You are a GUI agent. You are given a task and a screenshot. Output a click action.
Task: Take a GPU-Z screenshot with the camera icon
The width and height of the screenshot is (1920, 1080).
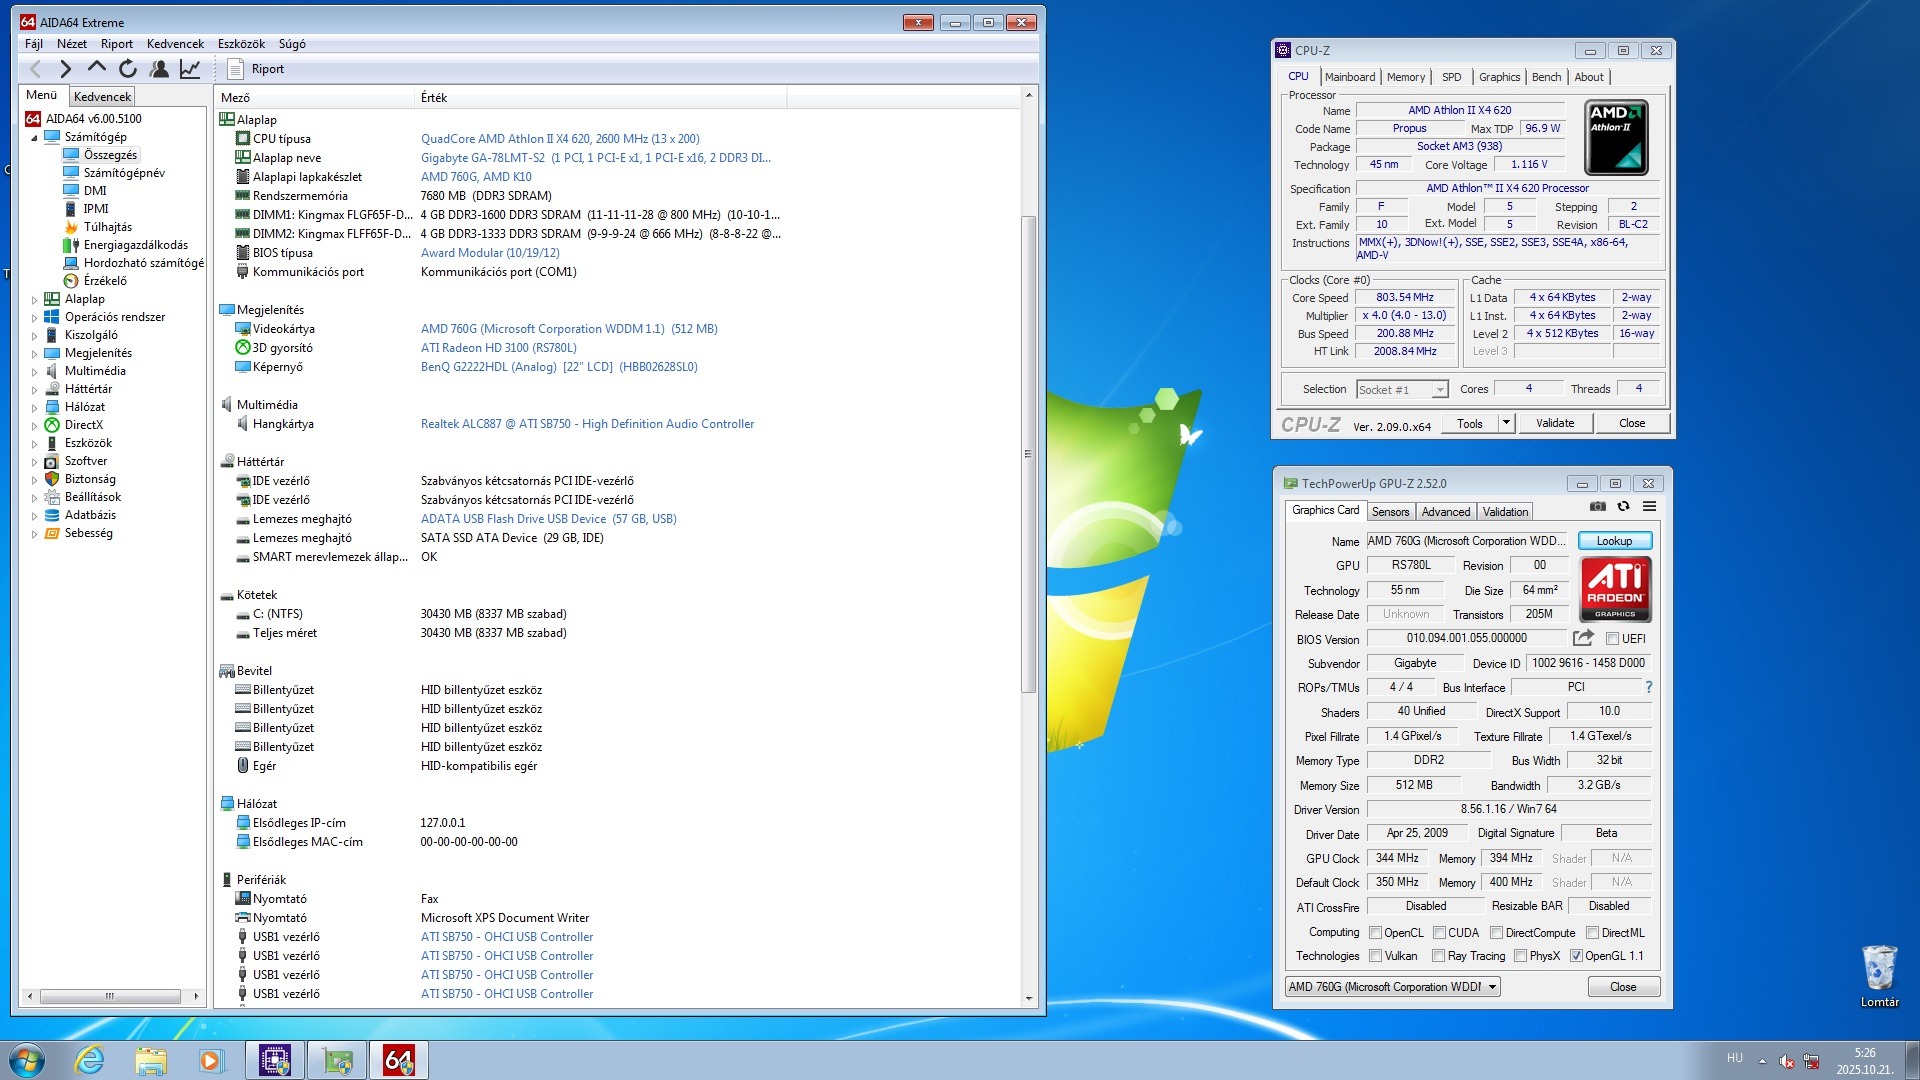1598,507
